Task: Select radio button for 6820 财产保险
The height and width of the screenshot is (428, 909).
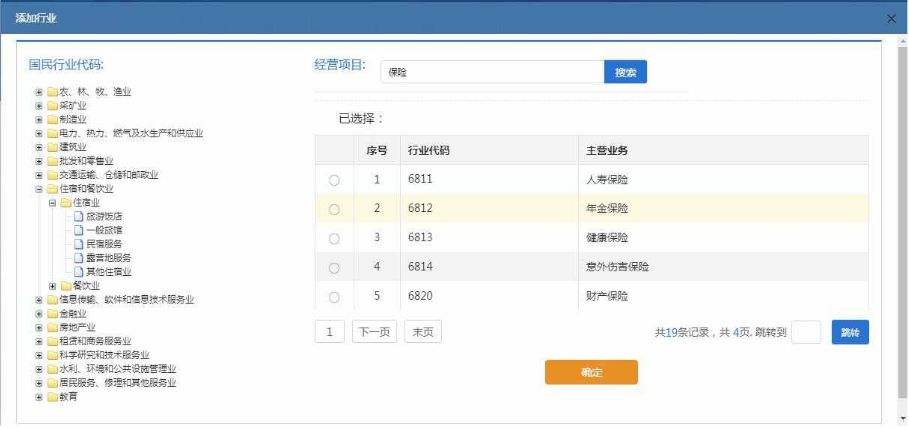Action: pos(334,297)
